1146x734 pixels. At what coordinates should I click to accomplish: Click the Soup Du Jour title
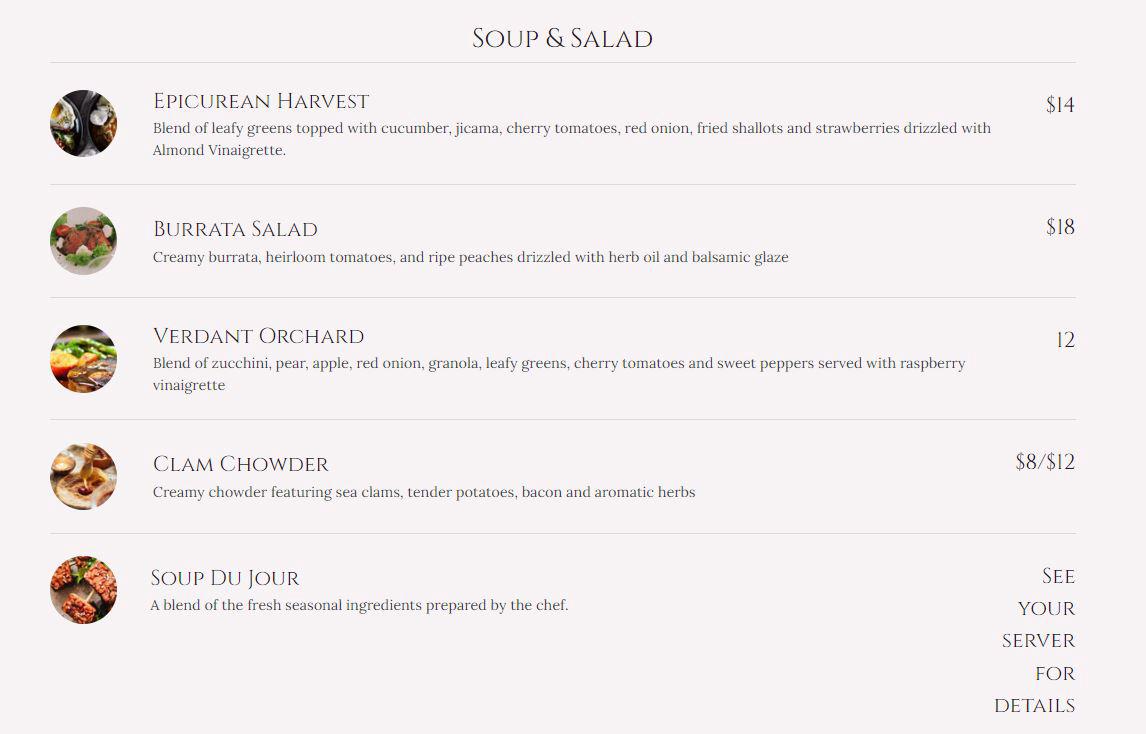pyautogui.click(x=225, y=578)
